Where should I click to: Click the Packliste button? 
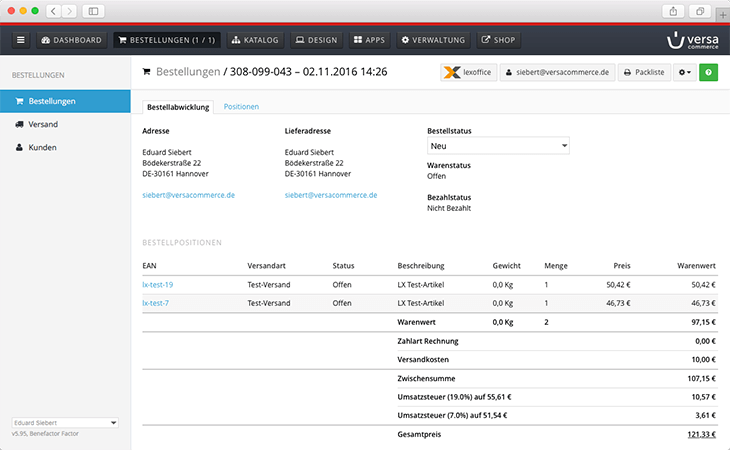[642, 73]
